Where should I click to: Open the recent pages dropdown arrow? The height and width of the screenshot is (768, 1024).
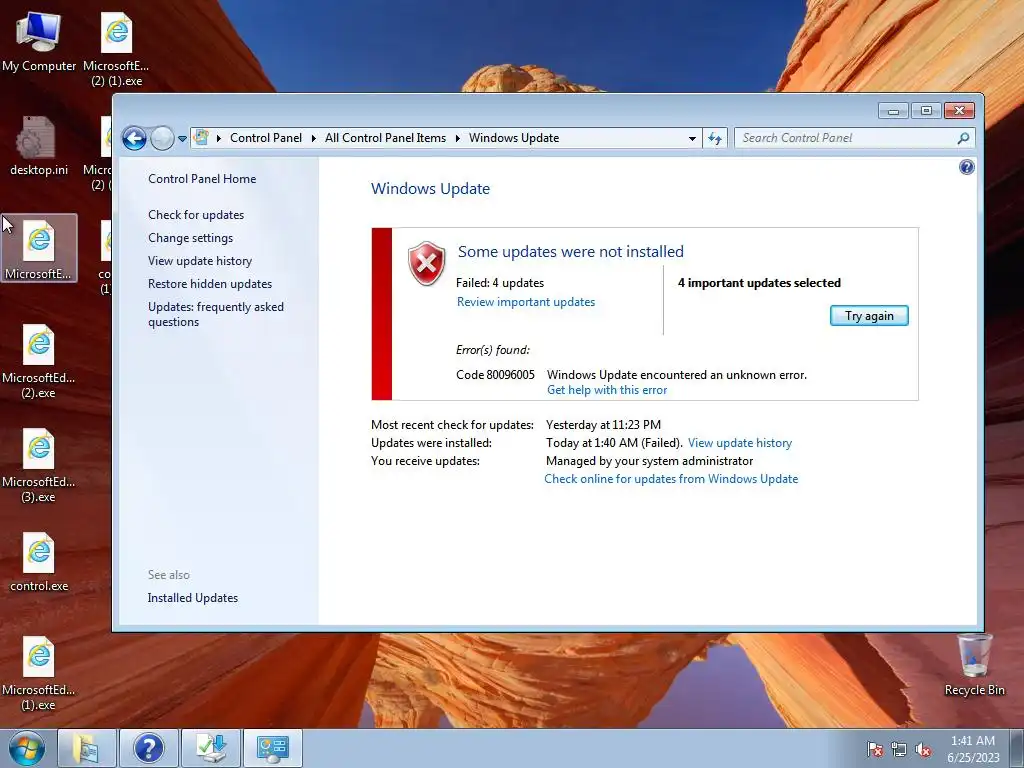pyautogui.click(x=182, y=138)
